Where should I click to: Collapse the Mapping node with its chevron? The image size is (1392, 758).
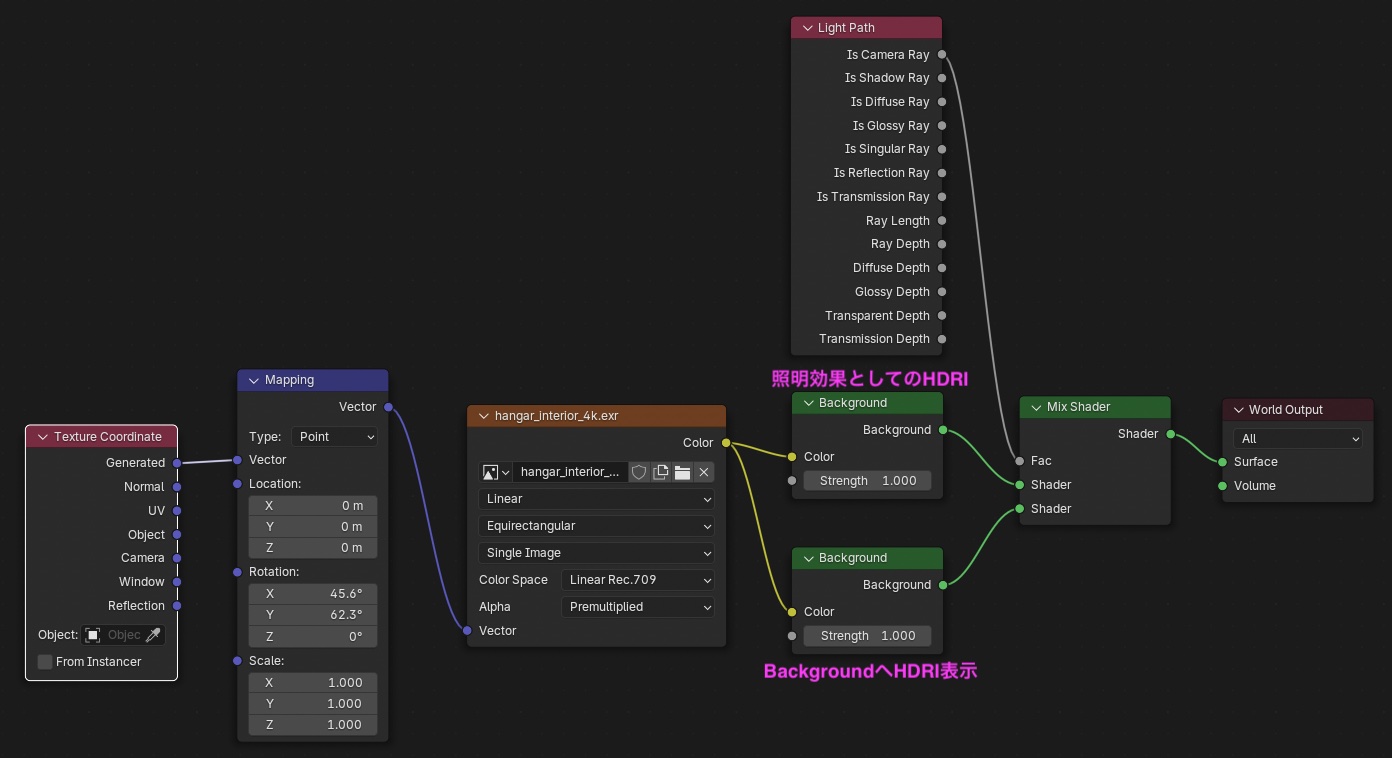251,380
